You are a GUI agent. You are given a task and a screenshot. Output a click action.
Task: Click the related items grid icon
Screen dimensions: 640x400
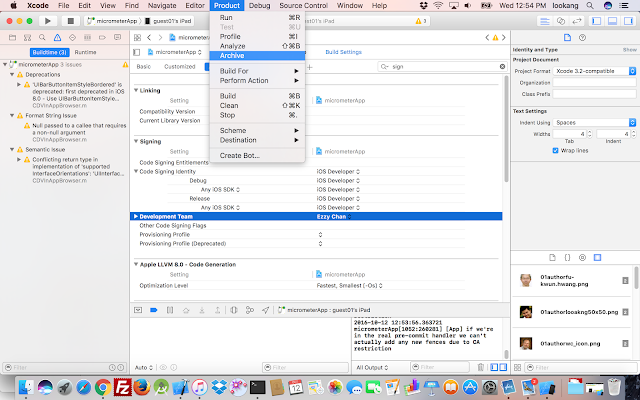coord(138,38)
